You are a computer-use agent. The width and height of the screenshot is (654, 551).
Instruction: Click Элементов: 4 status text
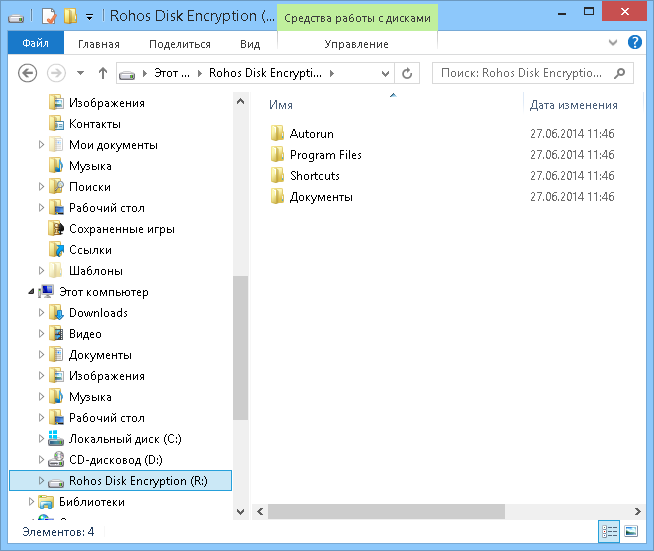[58, 532]
